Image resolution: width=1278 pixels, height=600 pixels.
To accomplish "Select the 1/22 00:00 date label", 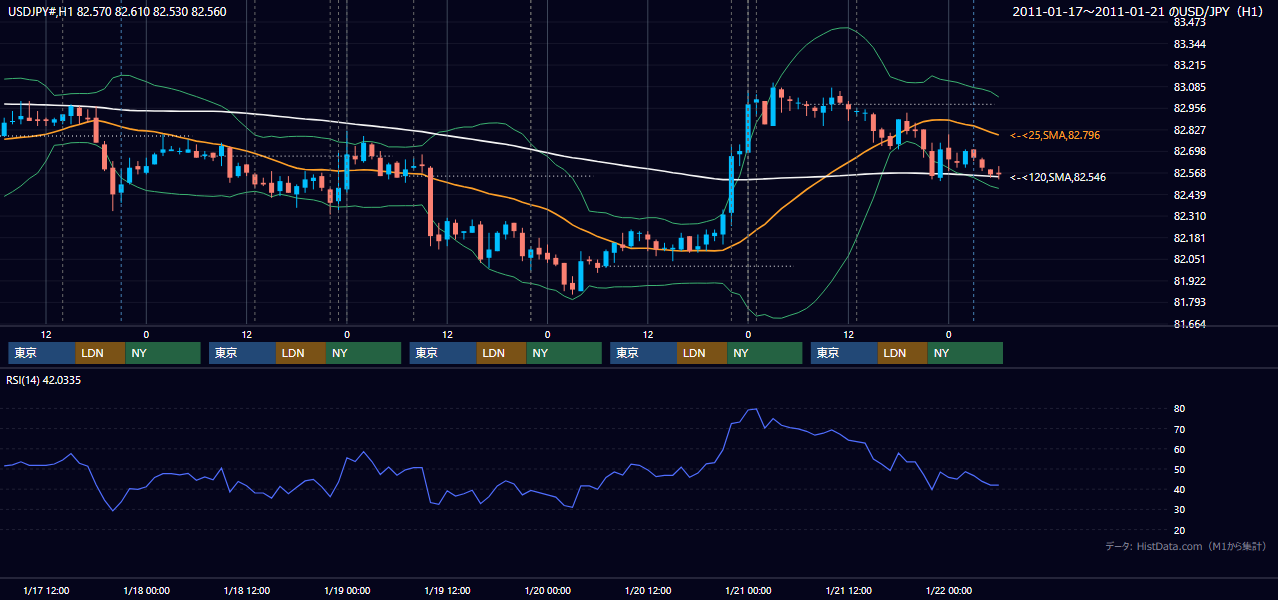I will 949,591.
